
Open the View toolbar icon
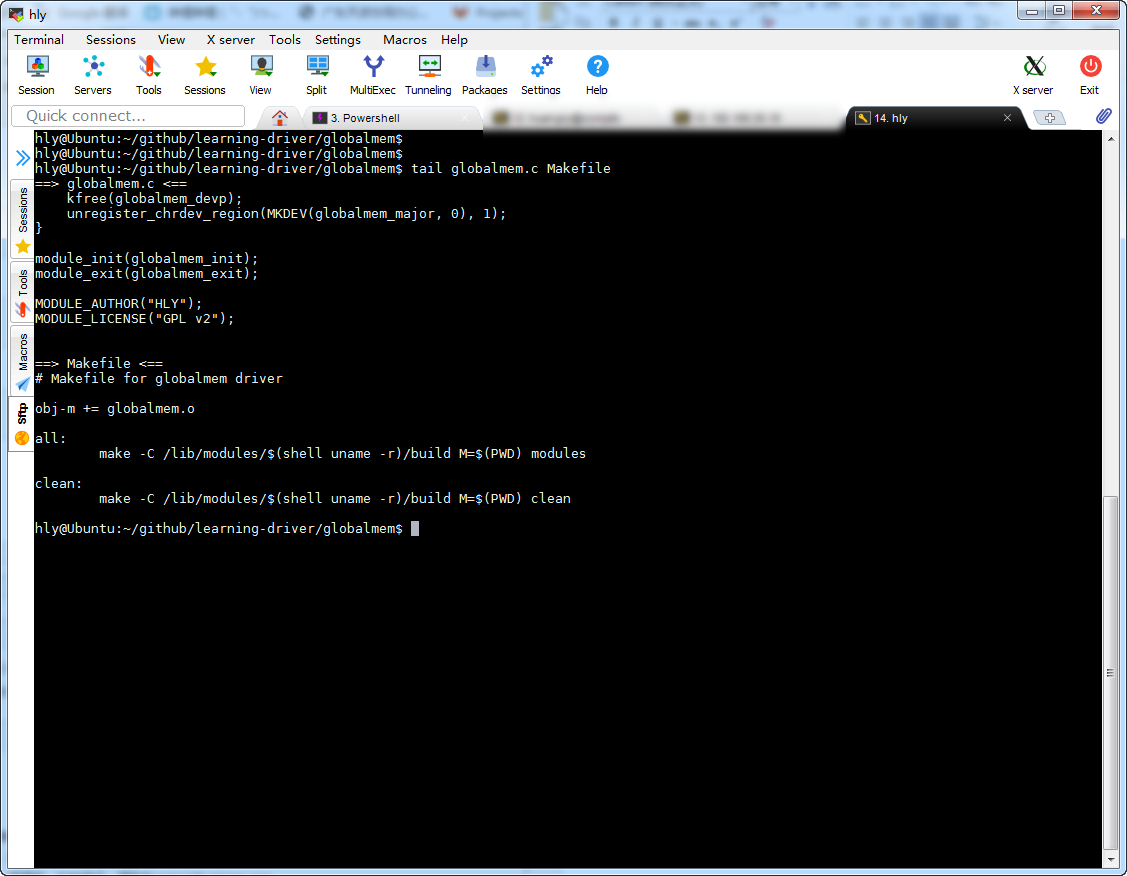click(x=260, y=75)
